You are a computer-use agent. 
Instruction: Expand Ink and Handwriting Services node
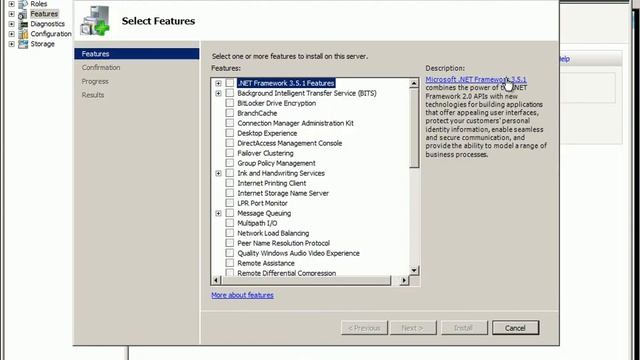(218, 173)
